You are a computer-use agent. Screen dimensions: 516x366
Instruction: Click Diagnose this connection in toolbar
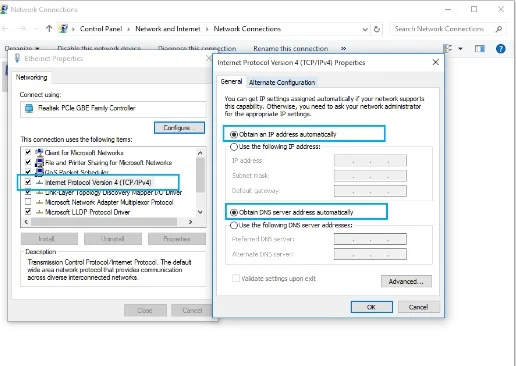click(x=197, y=49)
